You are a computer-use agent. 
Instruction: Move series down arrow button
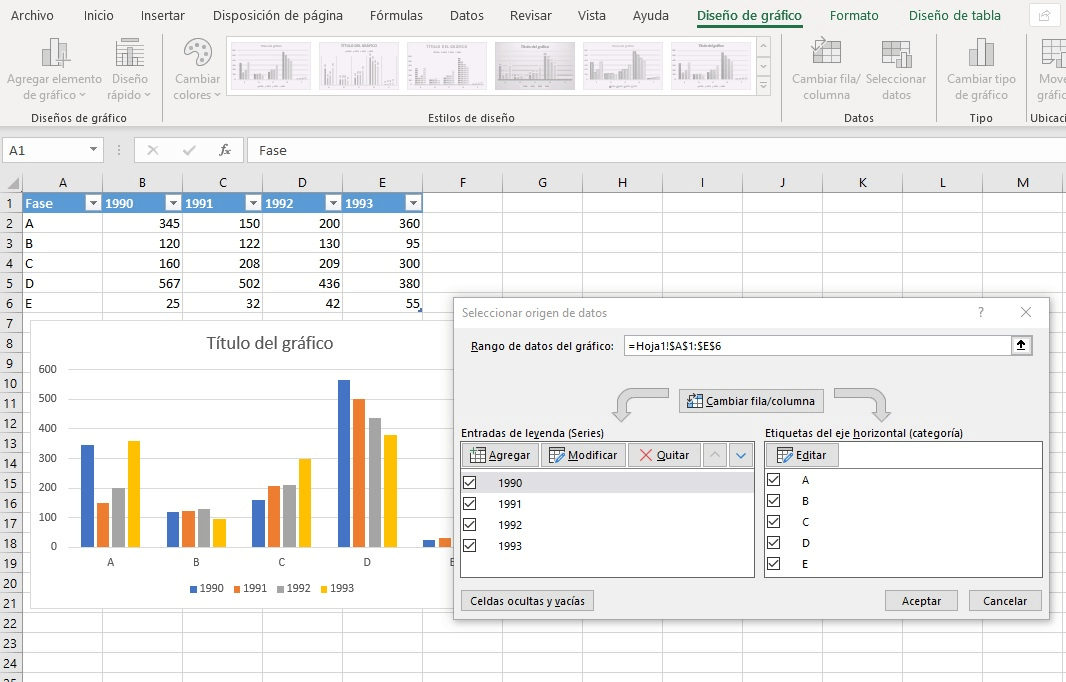741,455
